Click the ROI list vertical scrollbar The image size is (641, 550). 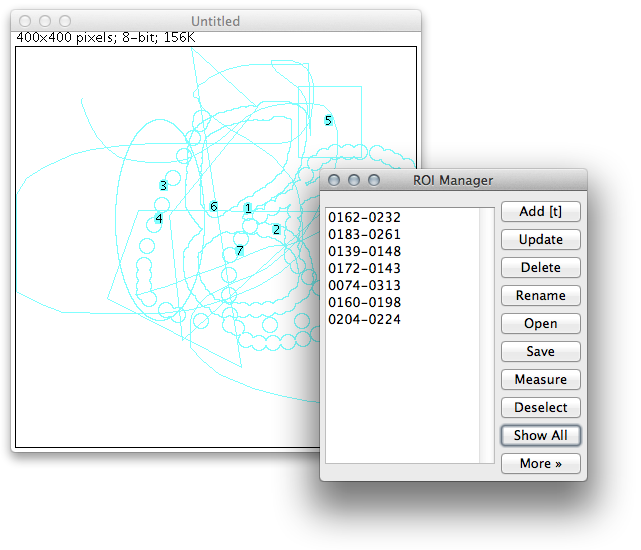(486, 335)
